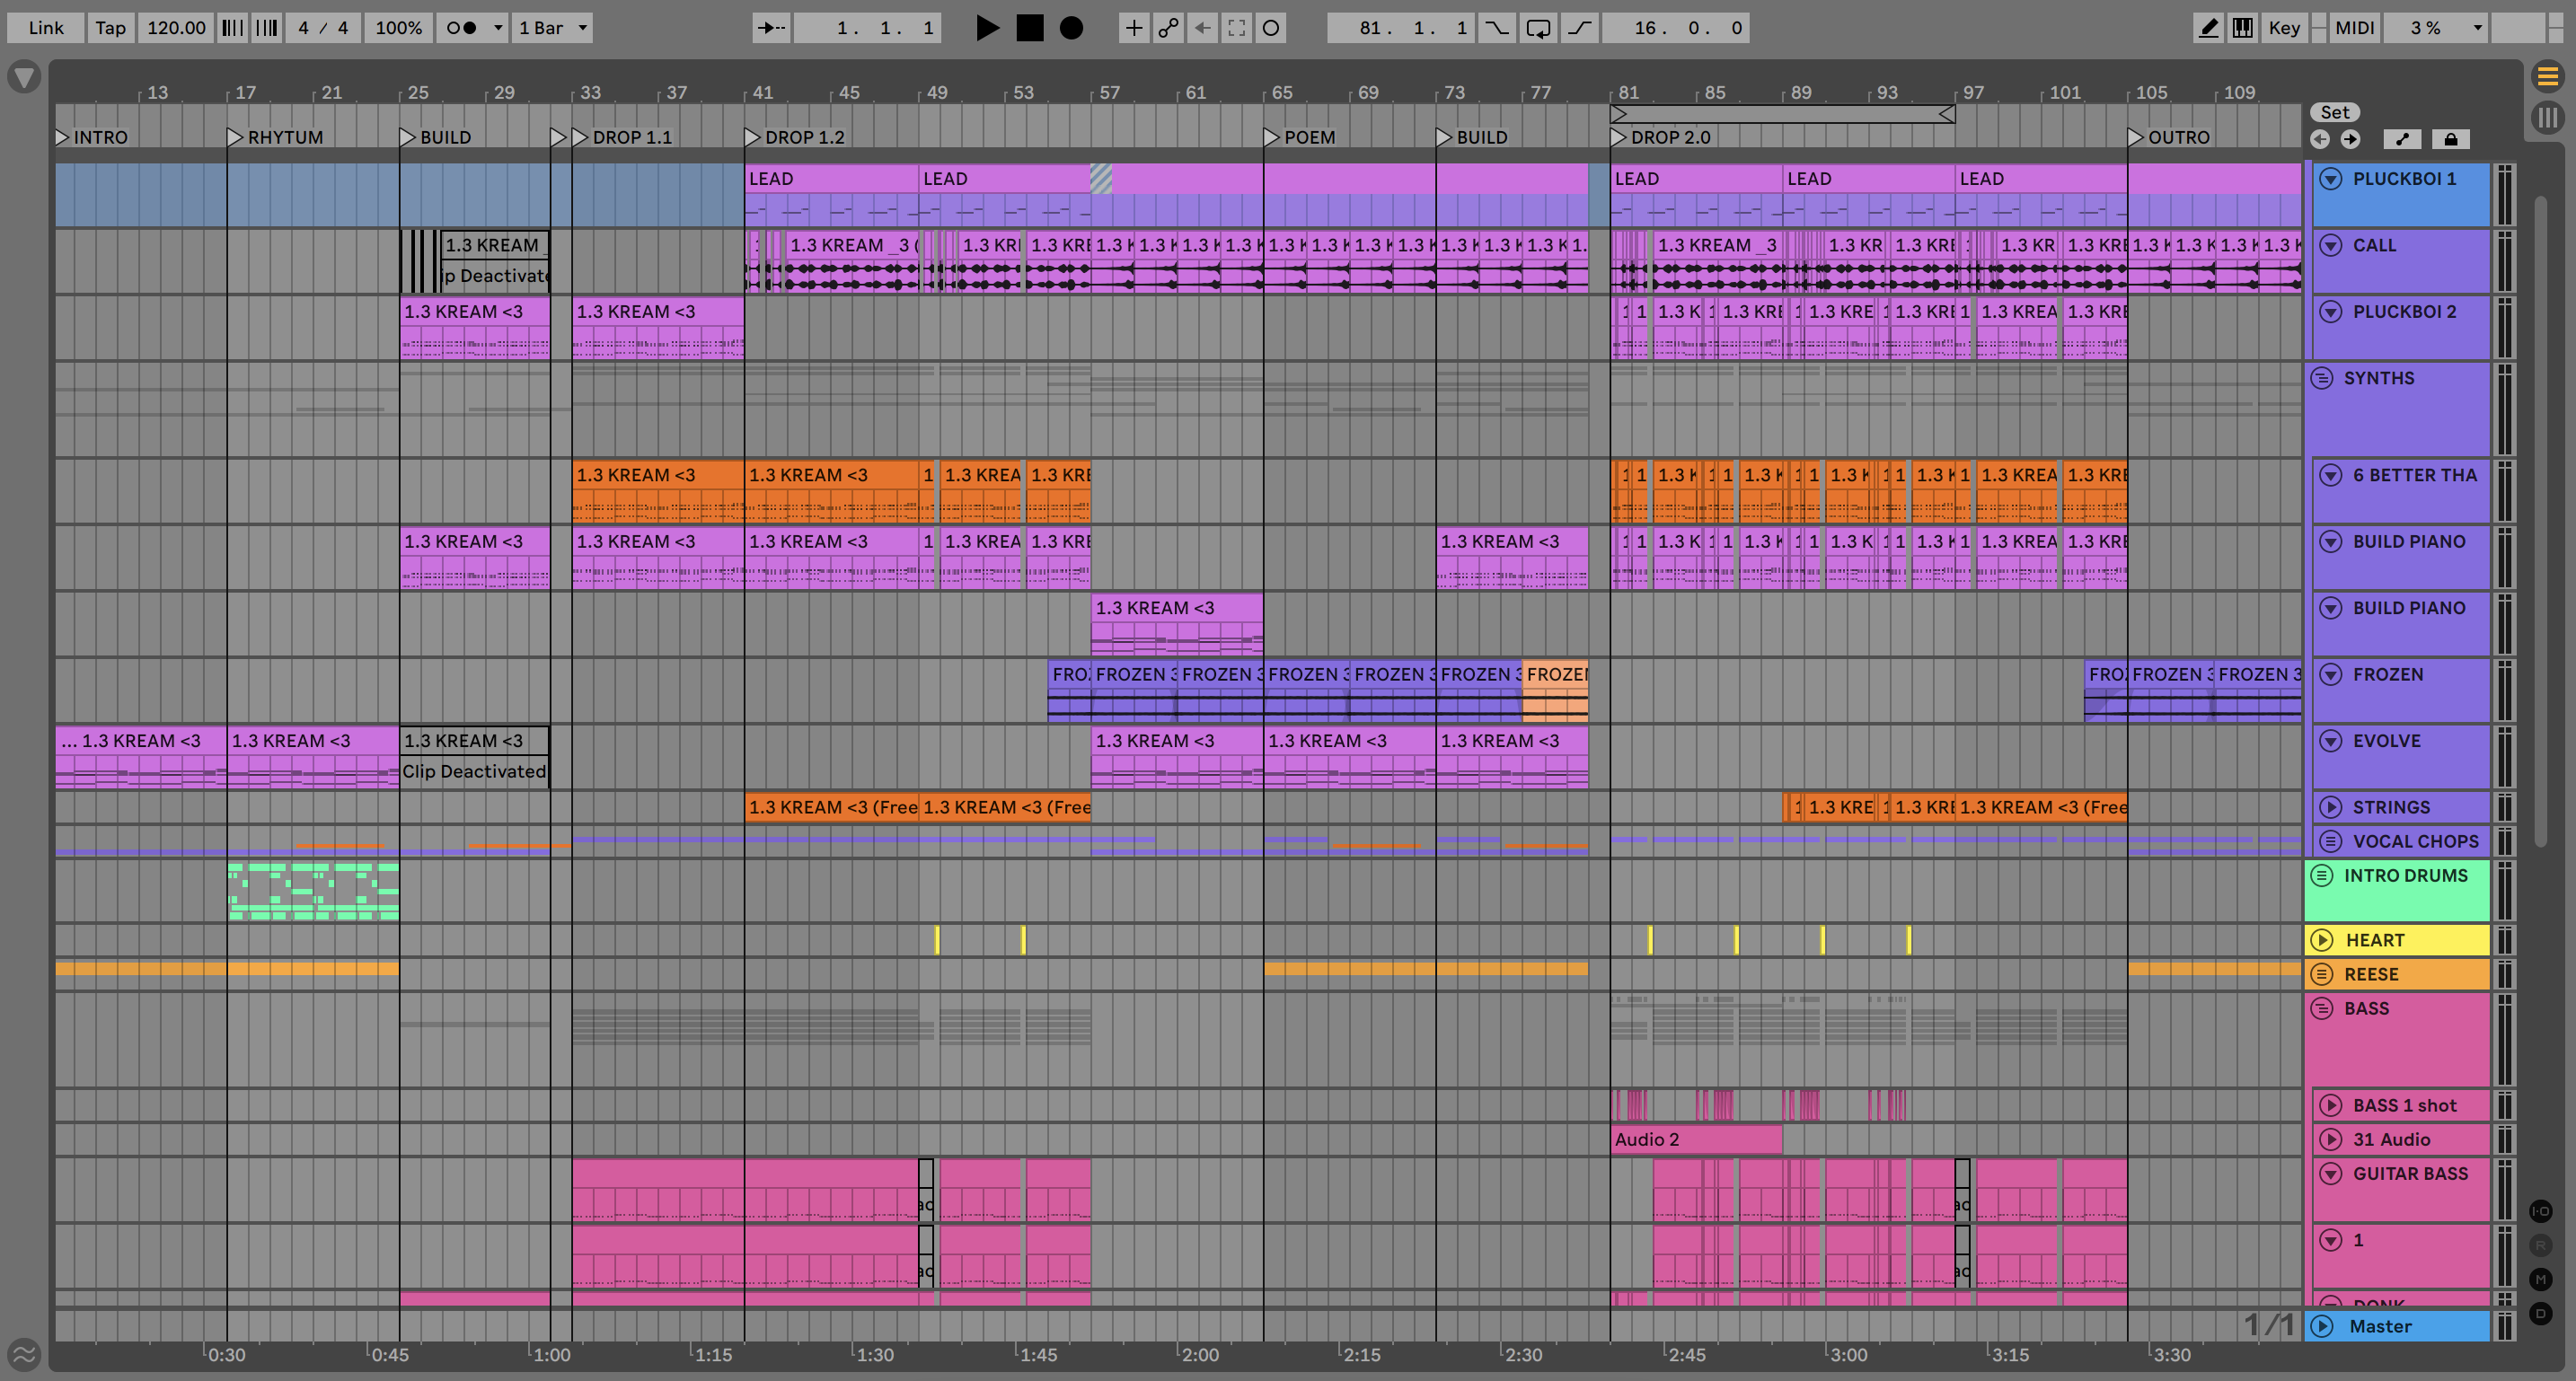
Task: Click the Link button
Action: [46, 28]
